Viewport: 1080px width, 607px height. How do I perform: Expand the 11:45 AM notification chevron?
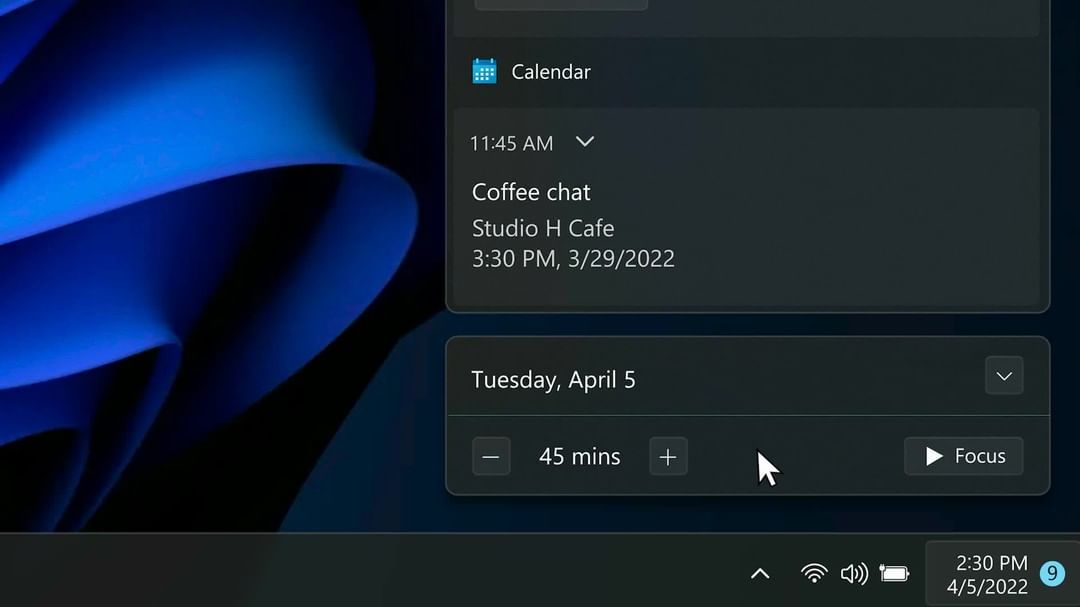[x=585, y=142]
